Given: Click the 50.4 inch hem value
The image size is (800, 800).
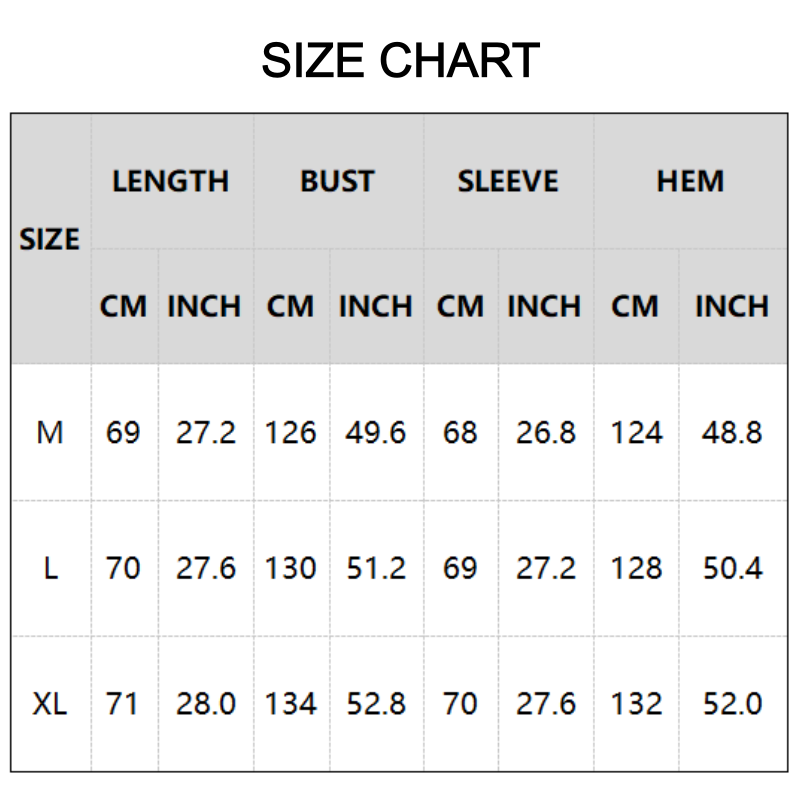Looking at the screenshot, I should (x=732, y=568).
